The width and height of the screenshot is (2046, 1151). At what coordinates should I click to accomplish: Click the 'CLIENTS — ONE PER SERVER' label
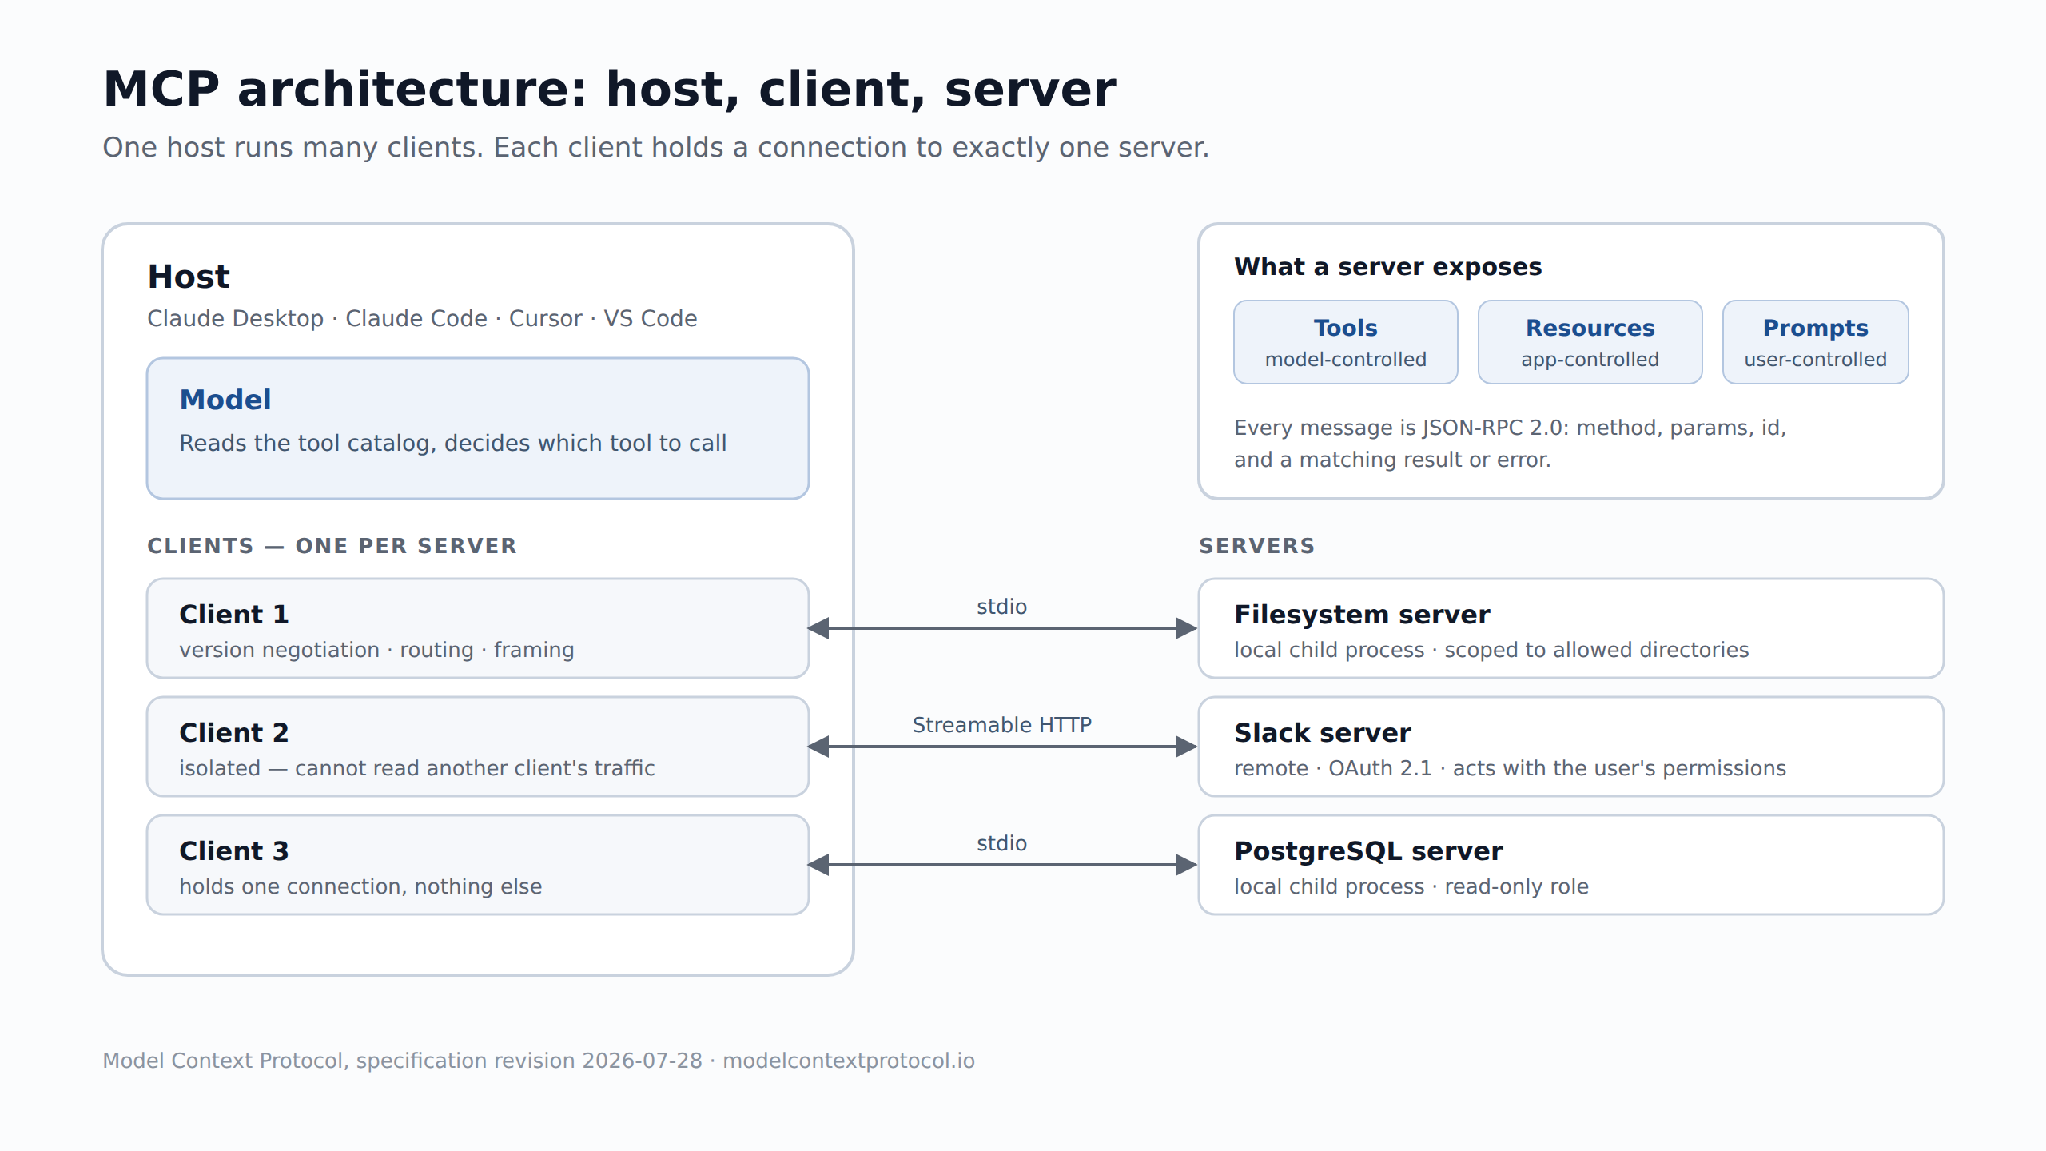click(332, 546)
